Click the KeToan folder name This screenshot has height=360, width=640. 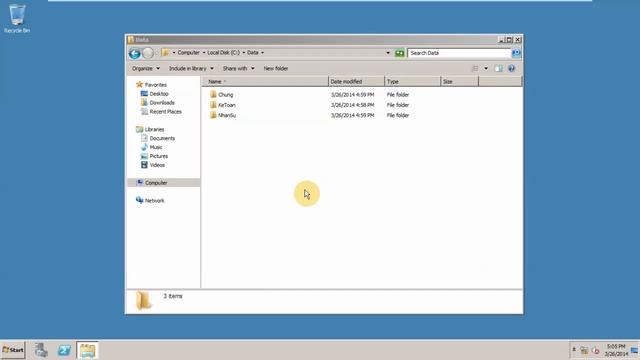227,105
